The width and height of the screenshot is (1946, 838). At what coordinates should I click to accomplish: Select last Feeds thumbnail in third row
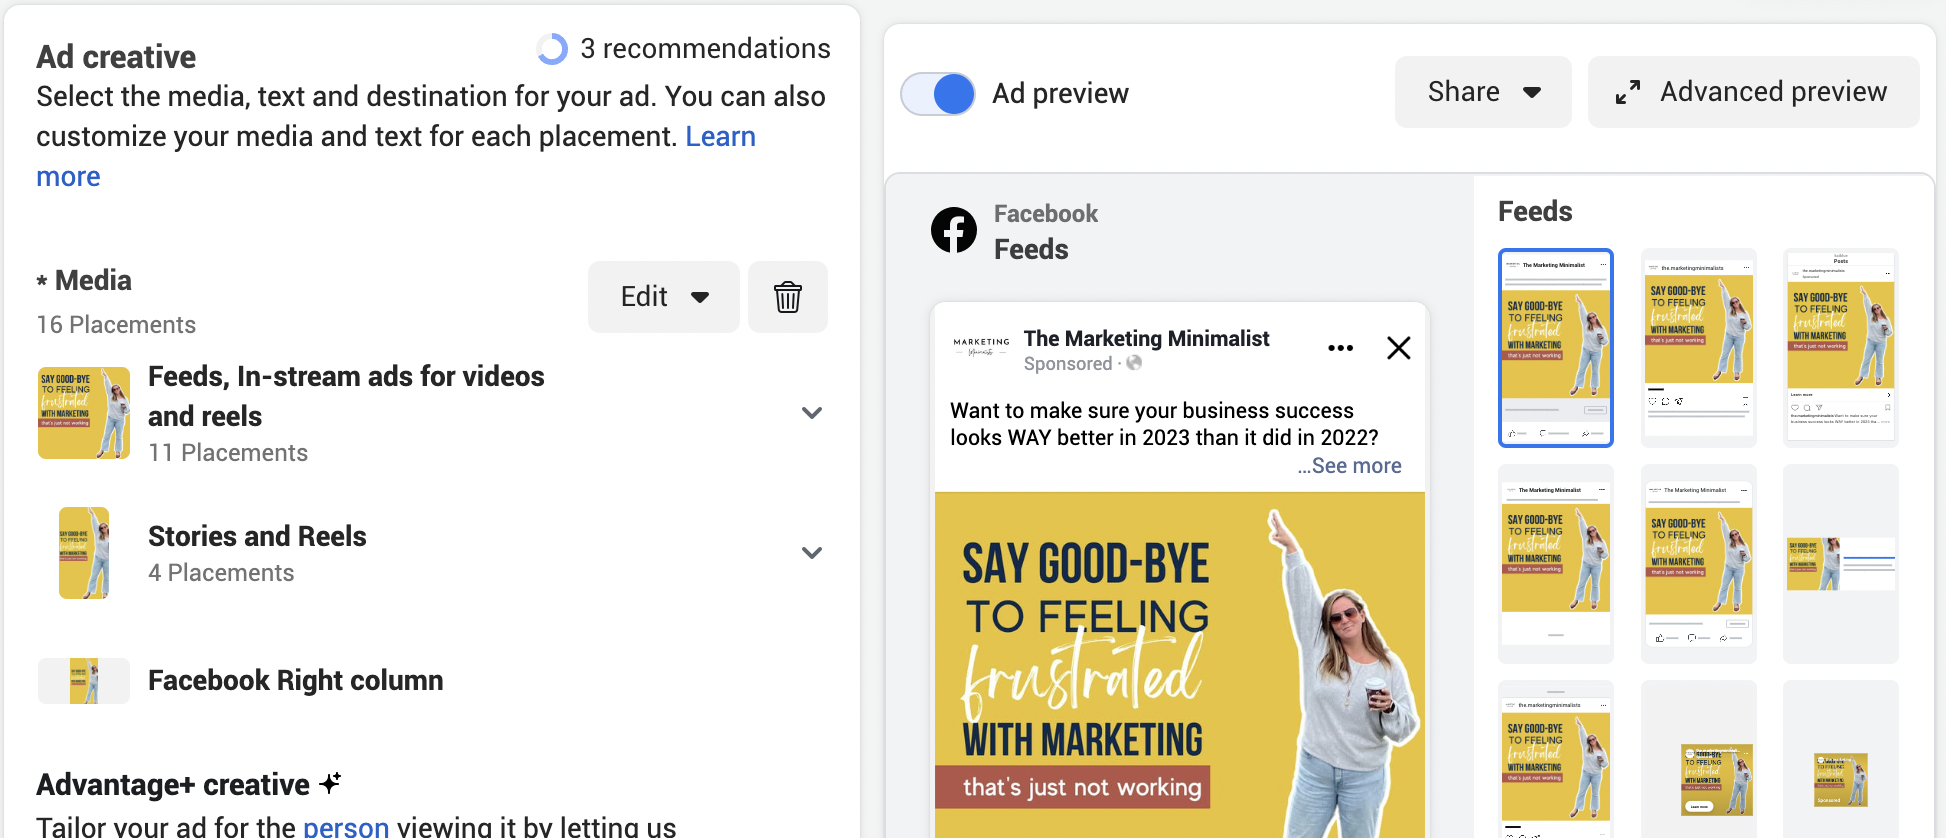(1841, 759)
